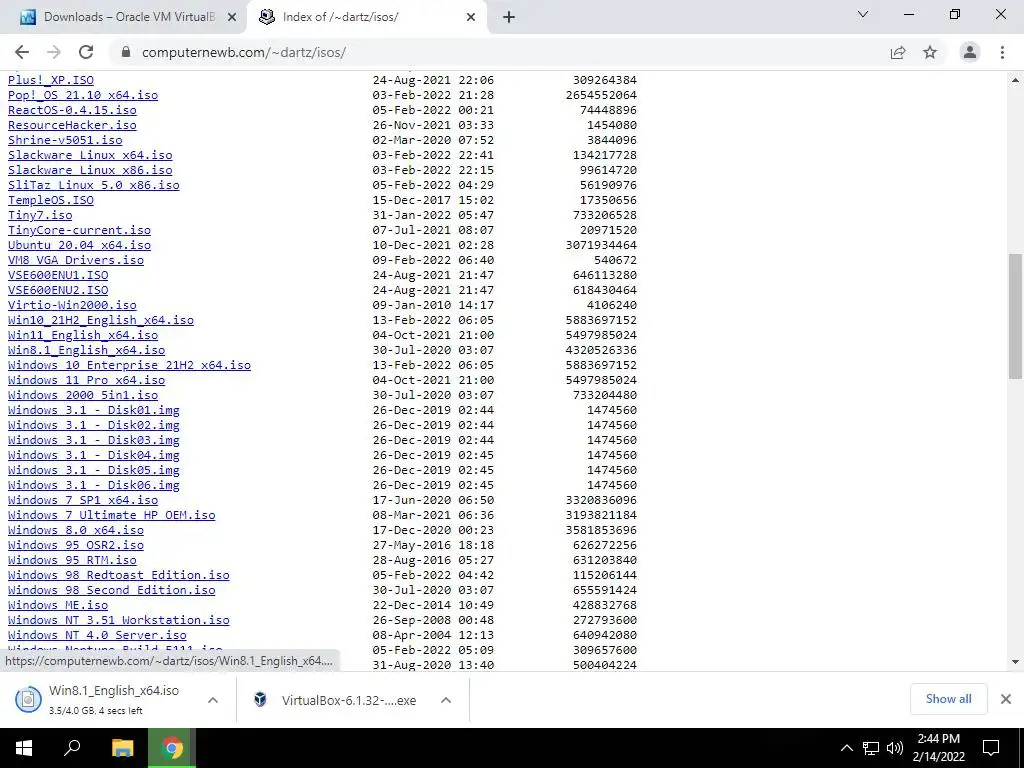The width and height of the screenshot is (1024, 768).
Task: Open Slackware_Linux_x64.iso link
Action: (90, 155)
